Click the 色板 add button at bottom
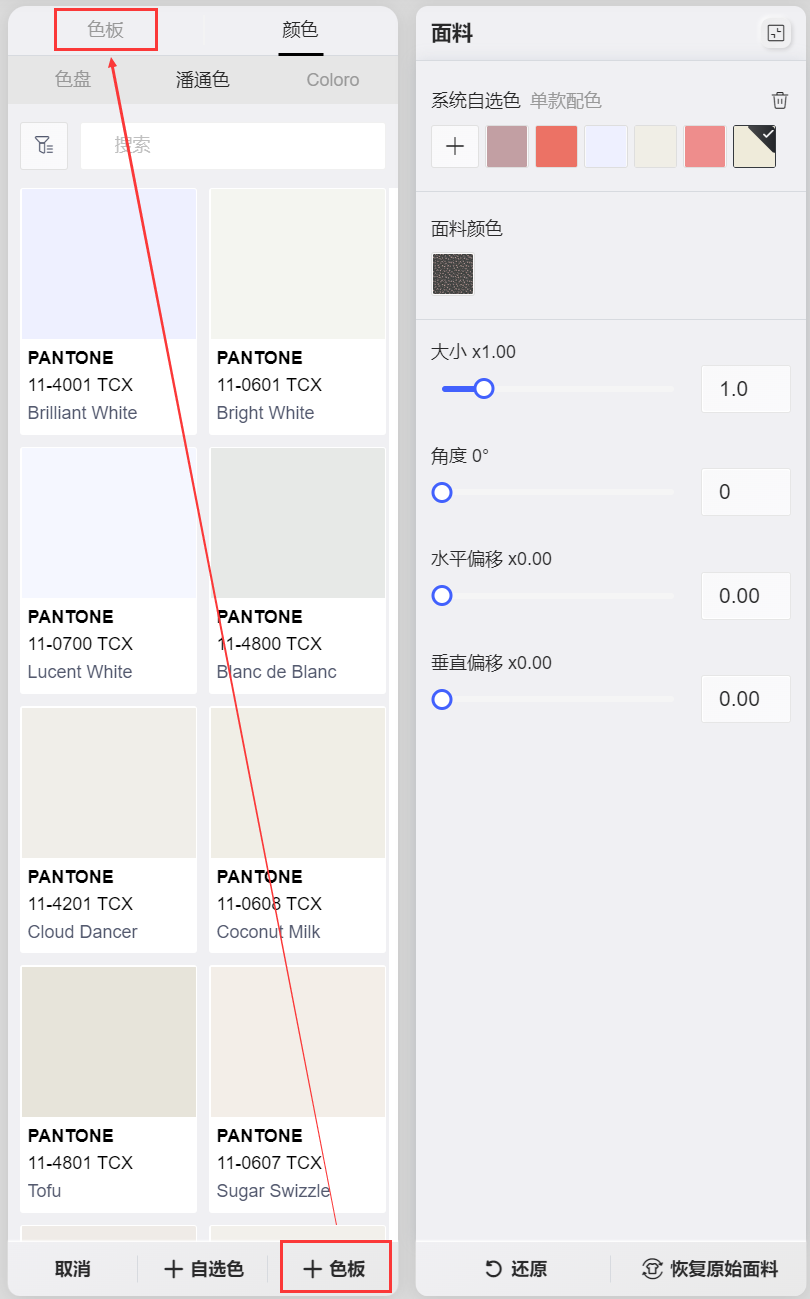 pos(334,1269)
